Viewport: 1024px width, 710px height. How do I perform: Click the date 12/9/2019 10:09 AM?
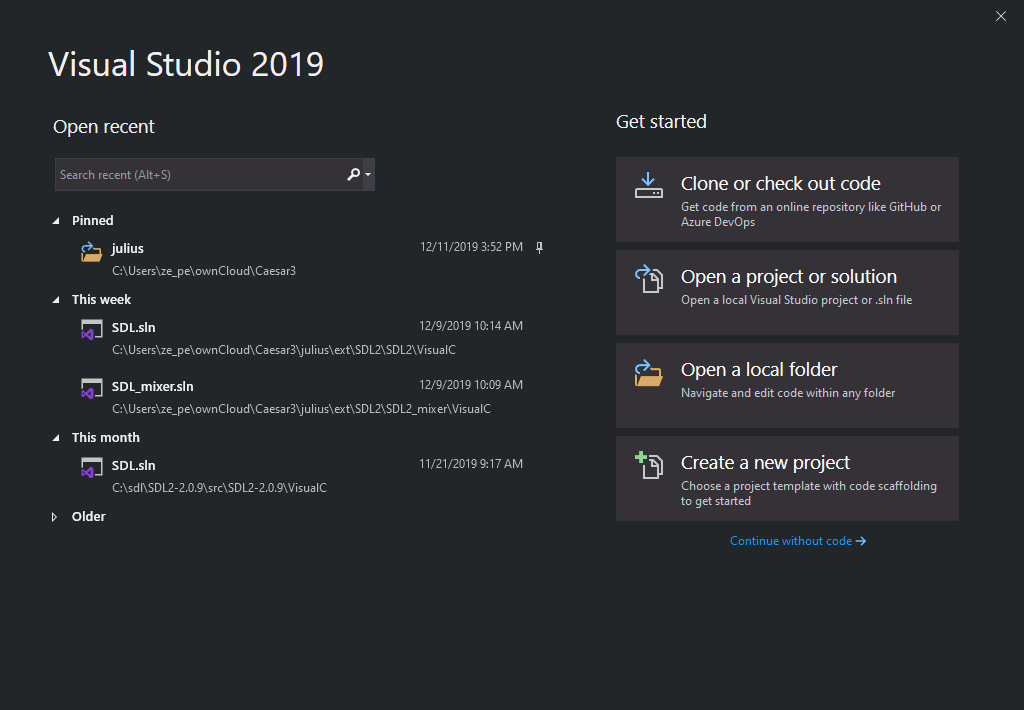[471, 385]
